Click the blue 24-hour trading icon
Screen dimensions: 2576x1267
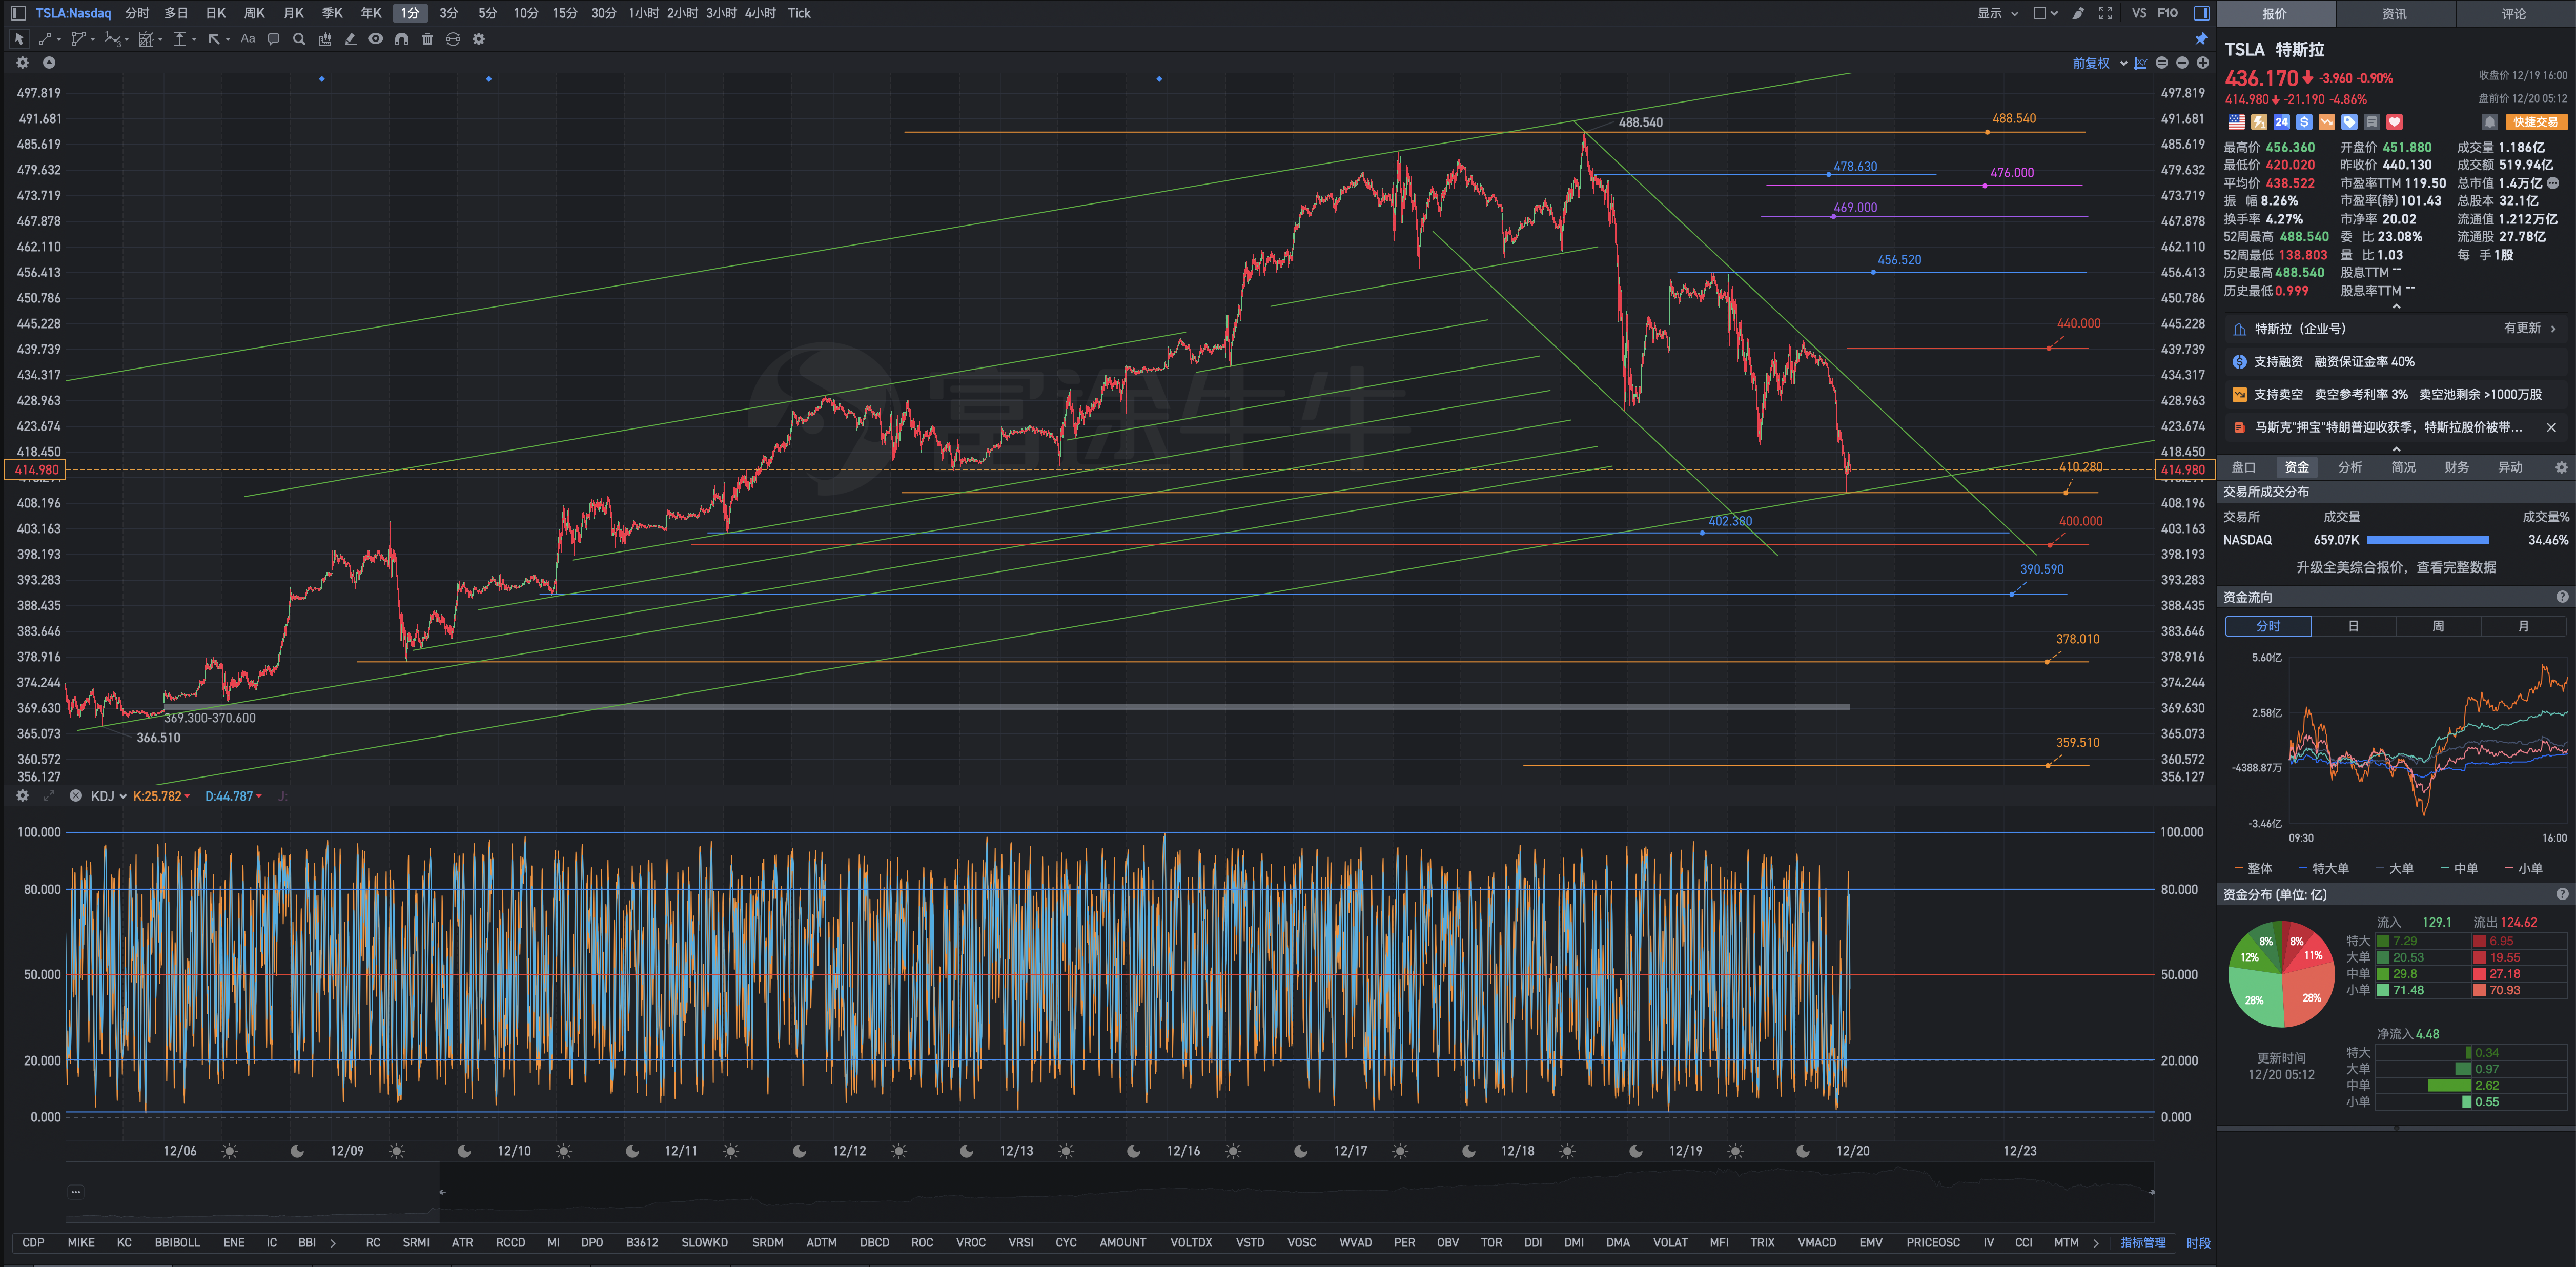pyautogui.click(x=2281, y=122)
